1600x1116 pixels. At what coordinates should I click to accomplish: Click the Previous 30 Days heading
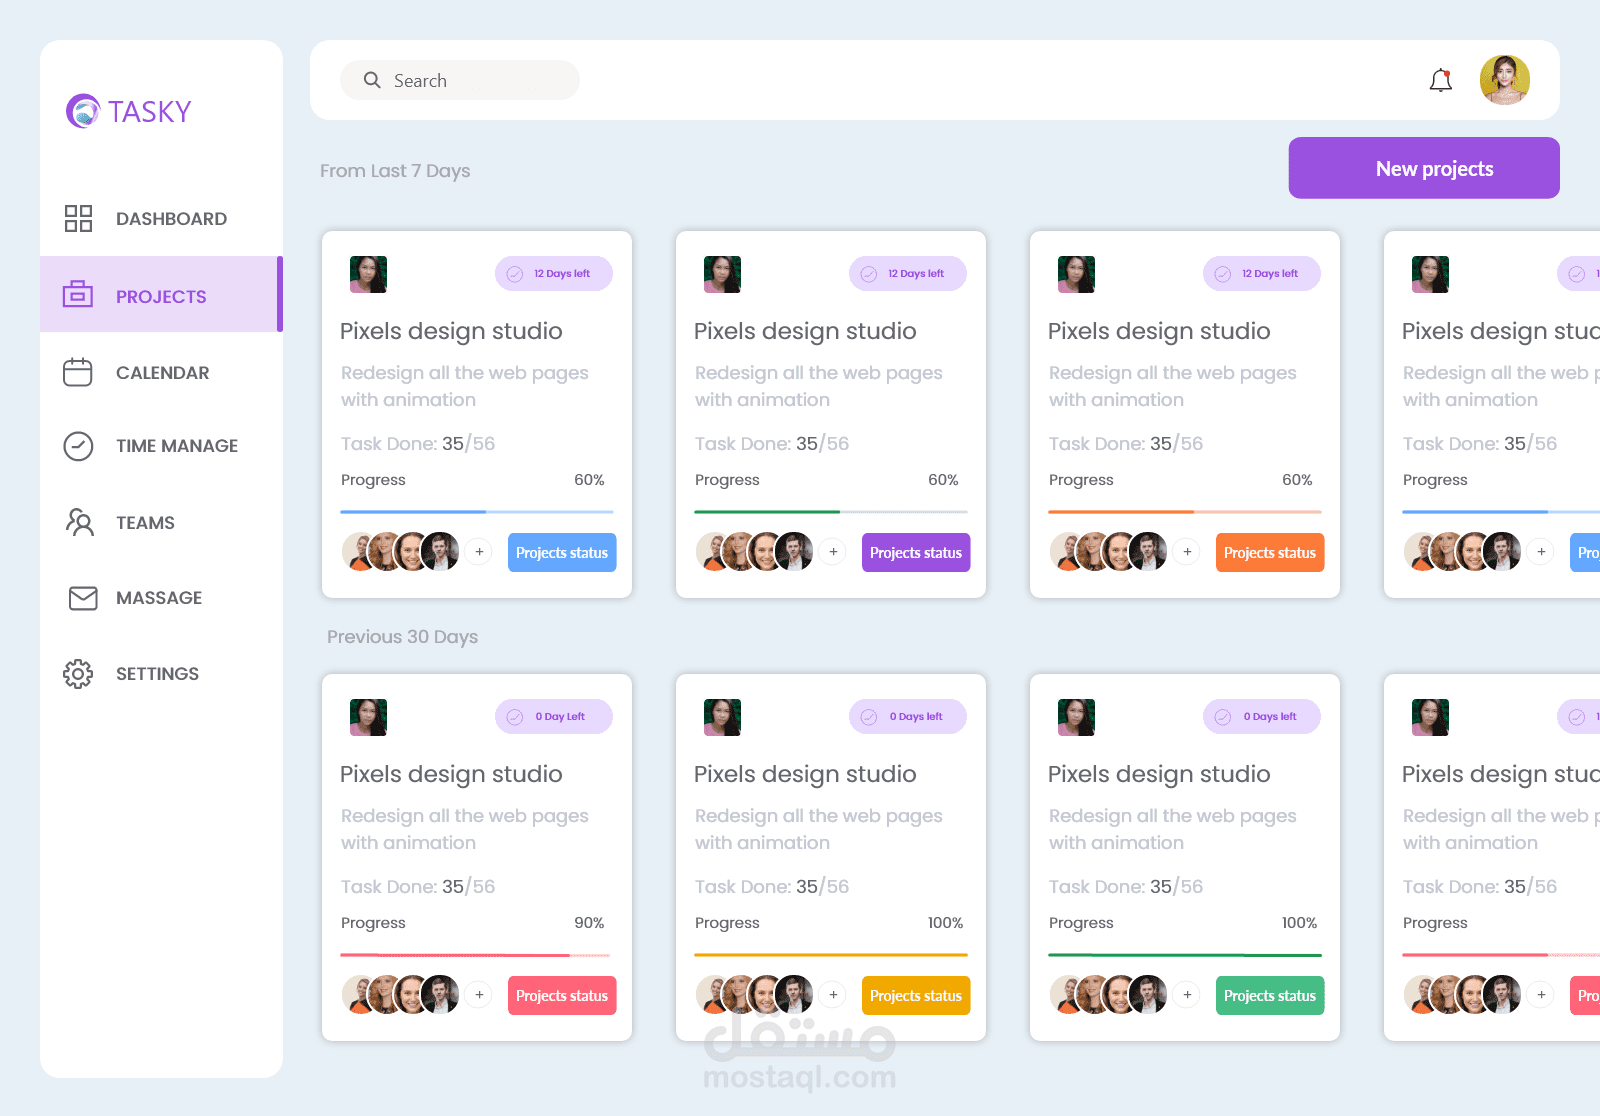click(402, 637)
